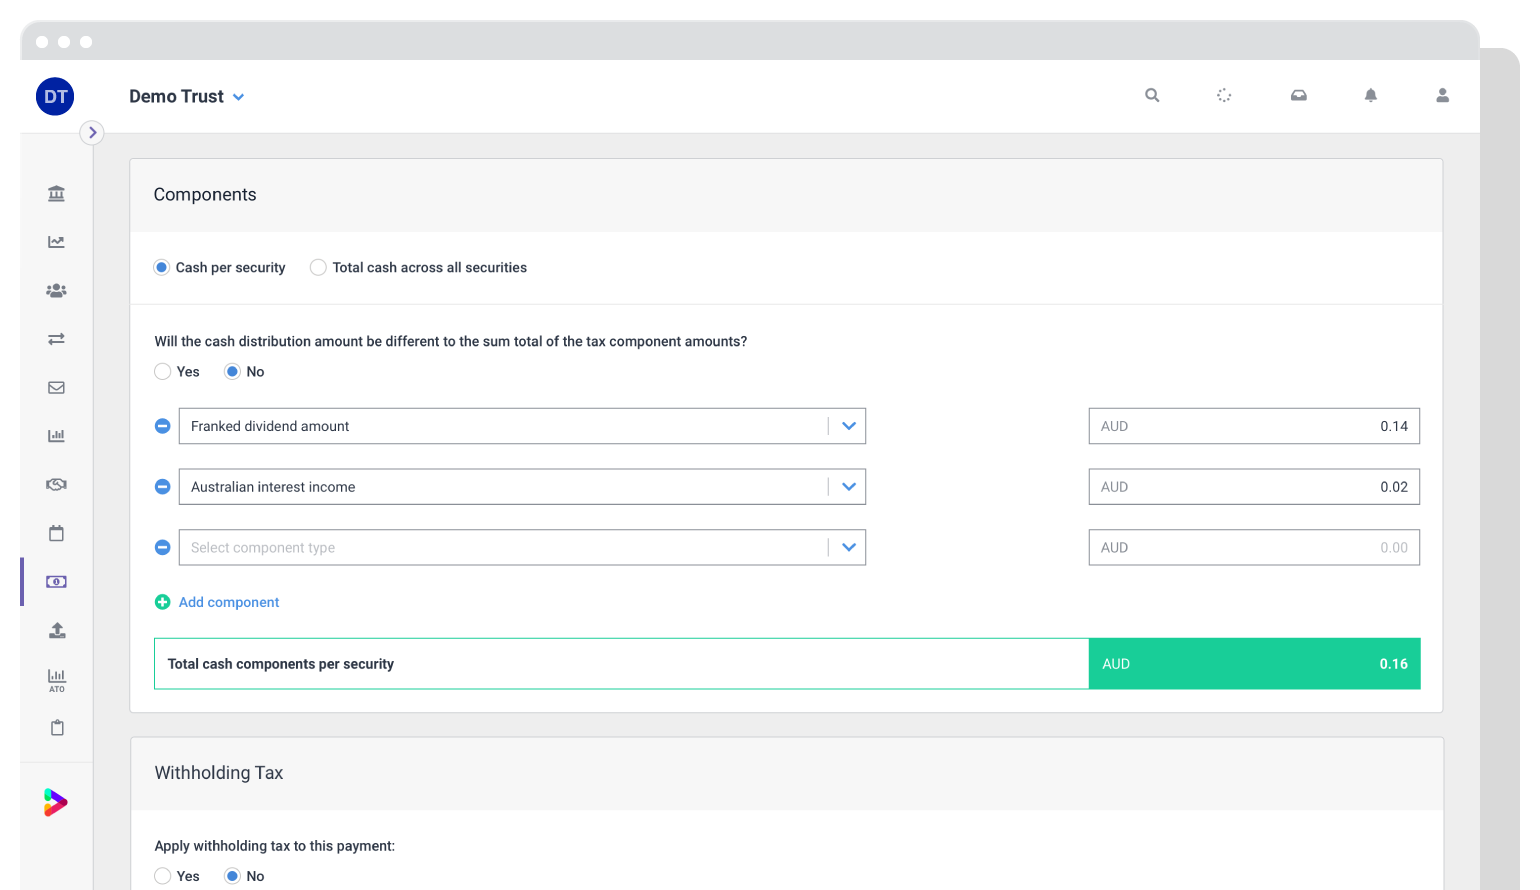Check notifications via the bell icon
Image resolution: width=1540 pixels, height=890 pixels.
[1370, 95]
